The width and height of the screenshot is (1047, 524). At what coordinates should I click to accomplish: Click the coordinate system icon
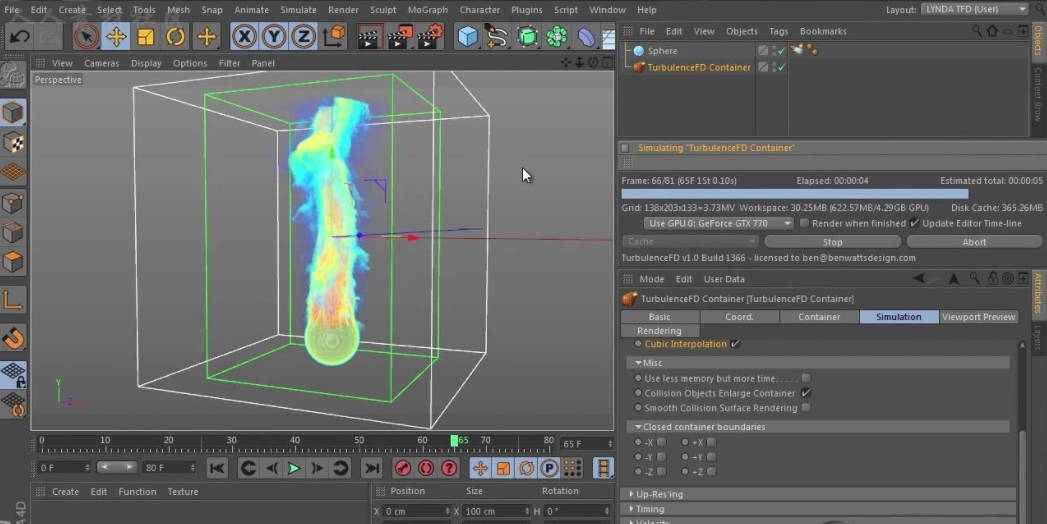[x=334, y=36]
